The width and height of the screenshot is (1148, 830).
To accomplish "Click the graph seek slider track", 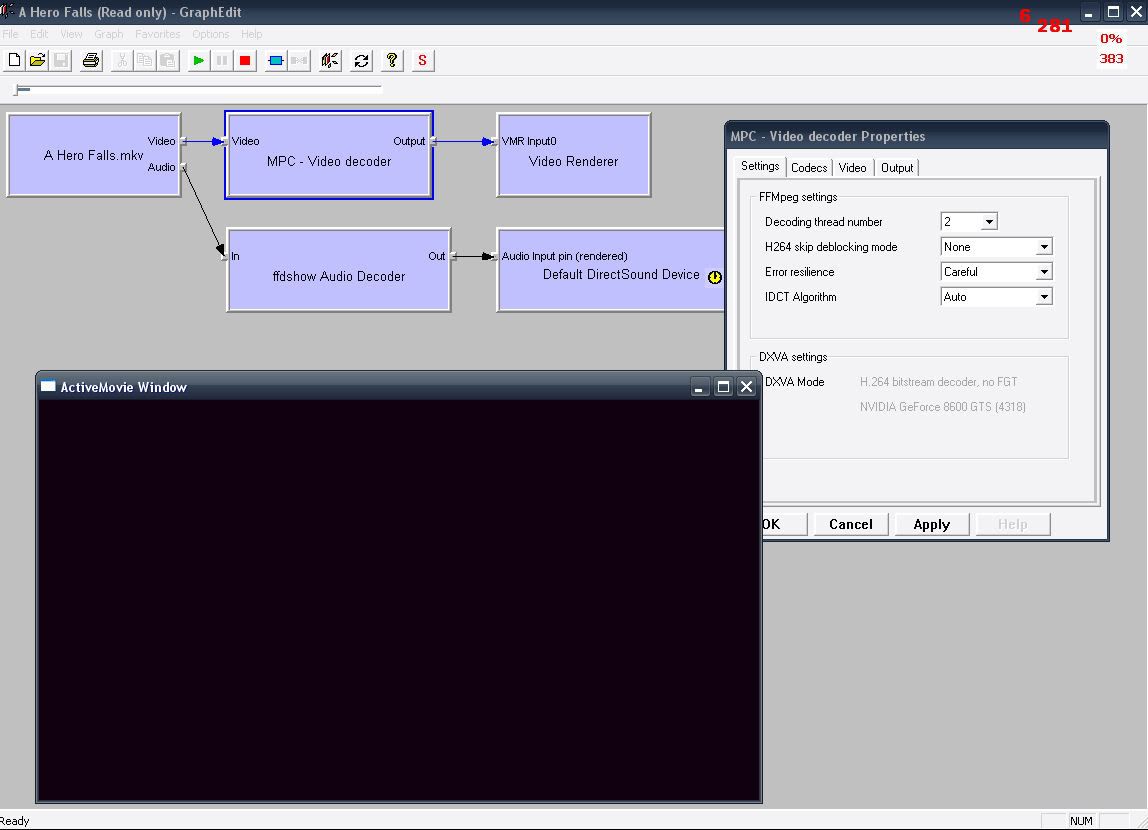I will point(200,89).
